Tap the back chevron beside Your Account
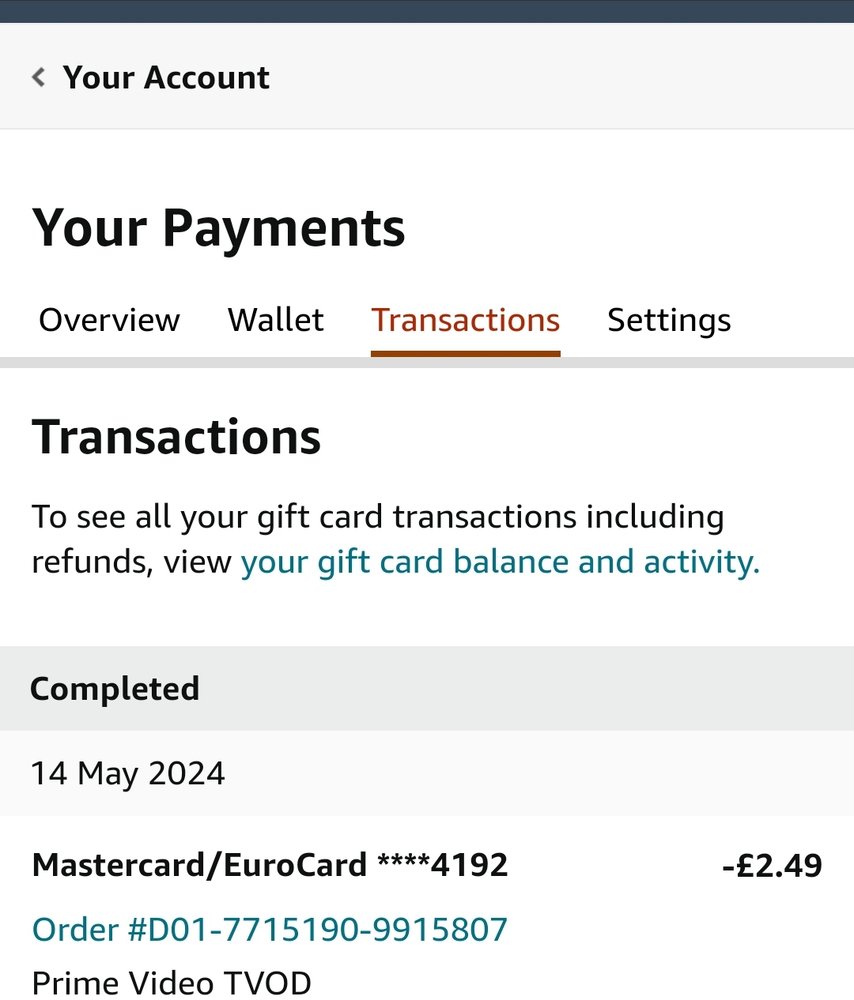Screen dimensions: 854x1000 click(x=38, y=77)
